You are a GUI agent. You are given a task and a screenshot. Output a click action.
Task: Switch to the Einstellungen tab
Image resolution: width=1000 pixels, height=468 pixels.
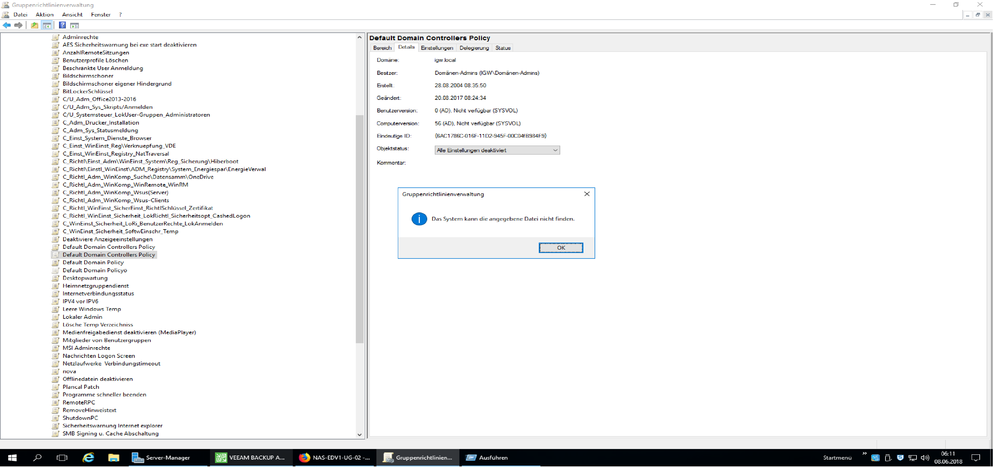click(x=437, y=48)
